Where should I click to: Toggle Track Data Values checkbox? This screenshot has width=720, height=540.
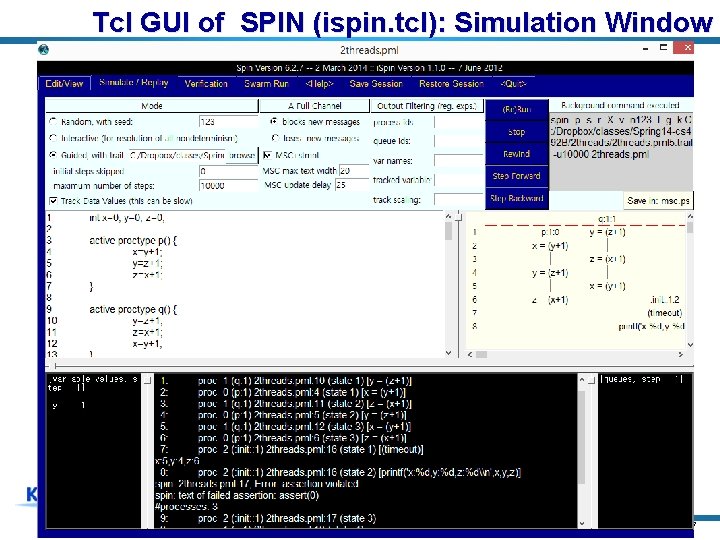click(53, 201)
